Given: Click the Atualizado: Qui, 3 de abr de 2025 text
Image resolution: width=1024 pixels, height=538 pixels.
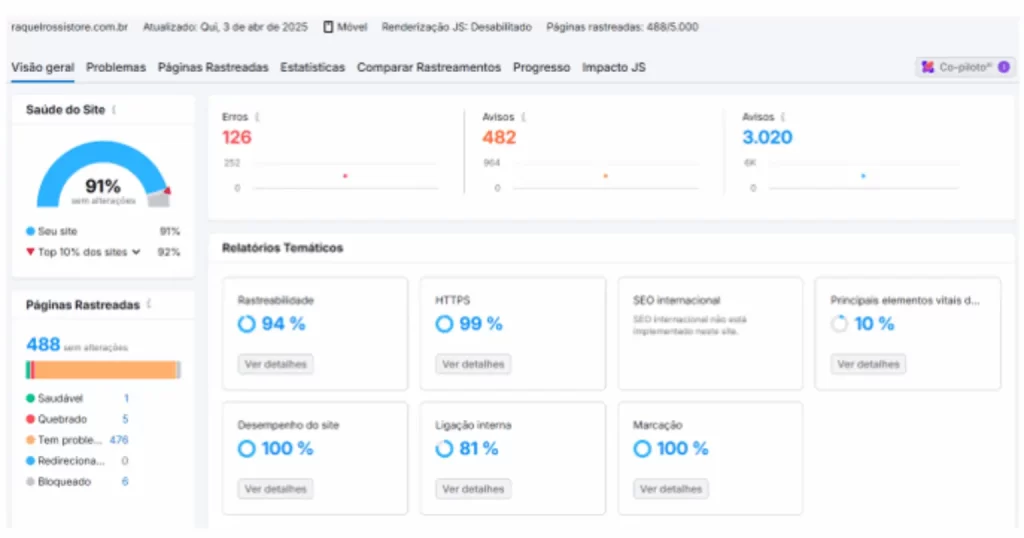Looking at the screenshot, I should (225, 27).
